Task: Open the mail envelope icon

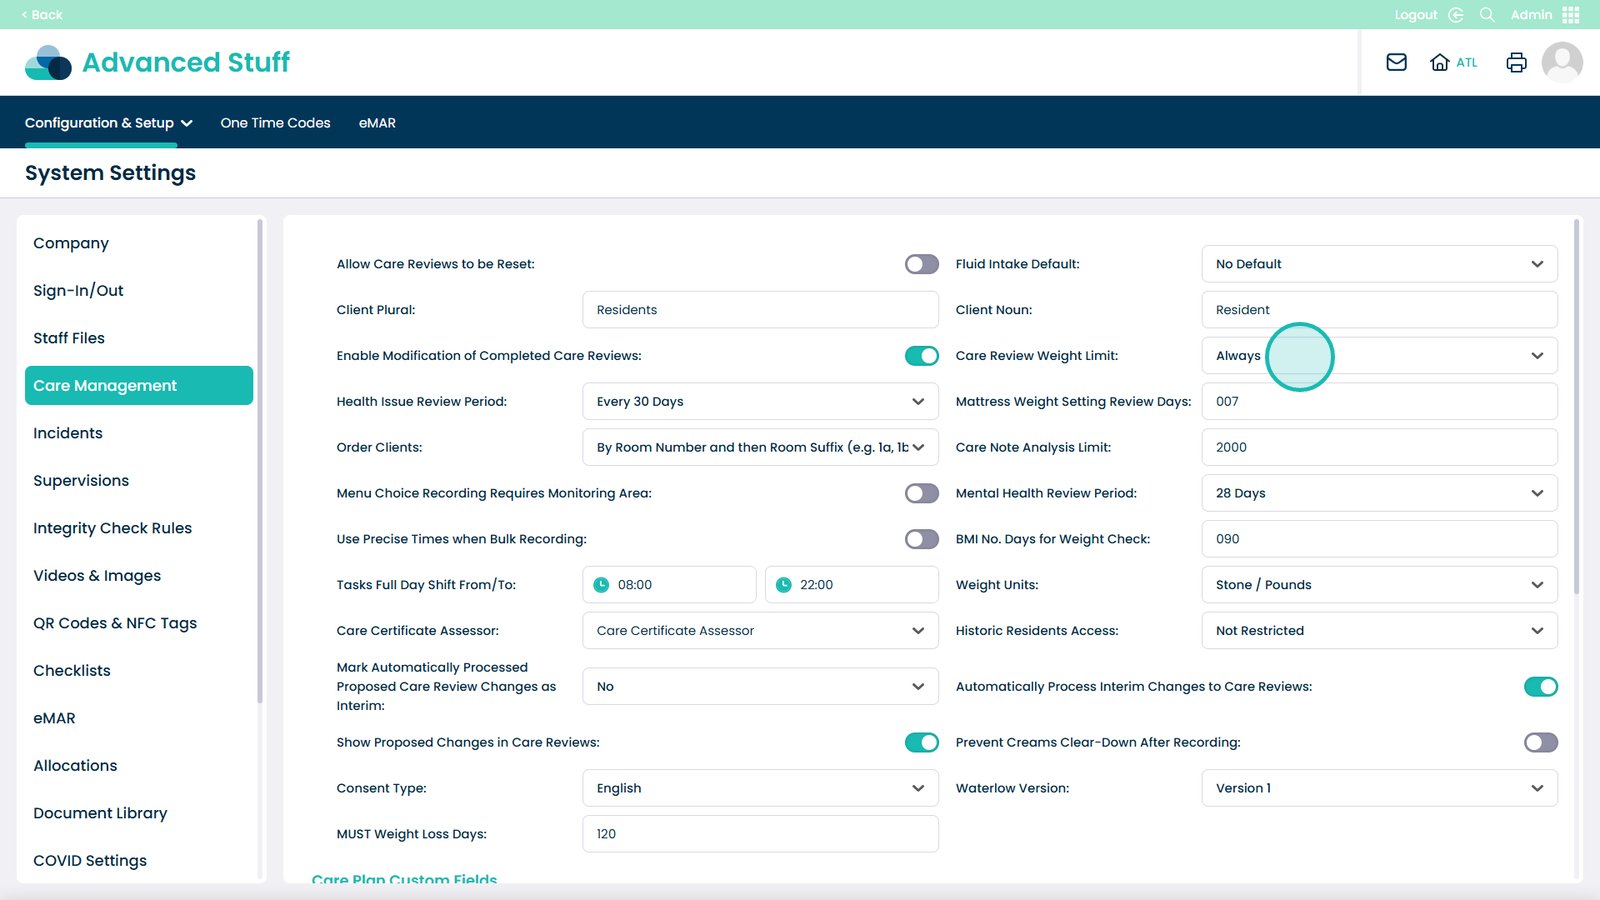Action: point(1396,62)
